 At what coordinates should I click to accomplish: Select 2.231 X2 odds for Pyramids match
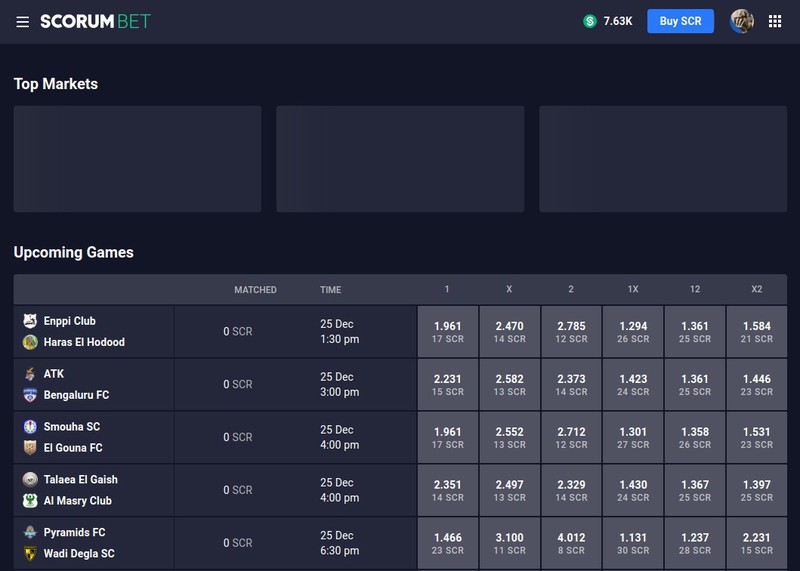click(756, 543)
